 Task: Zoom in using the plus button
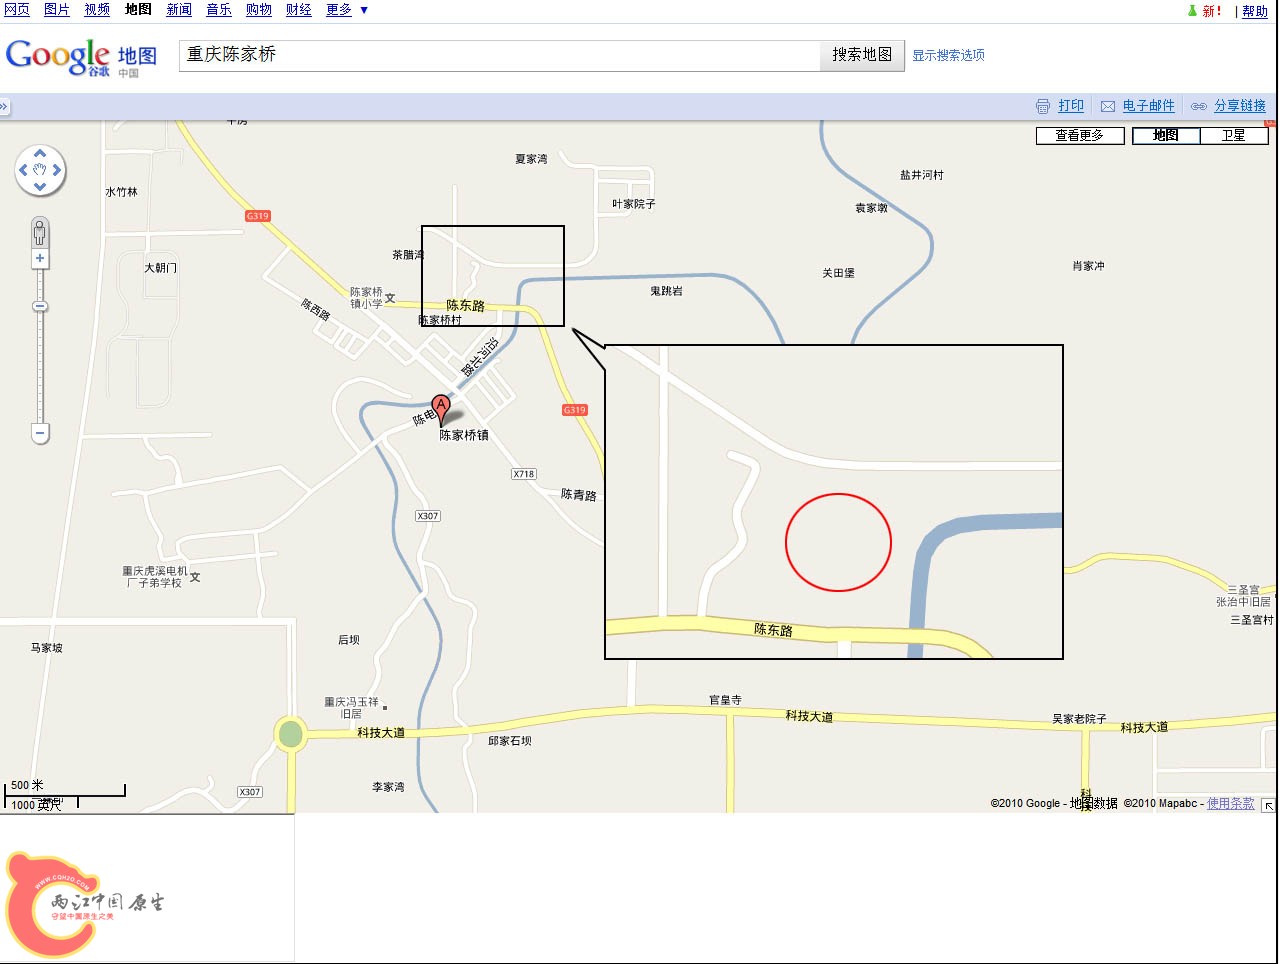(x=40, y=258)
